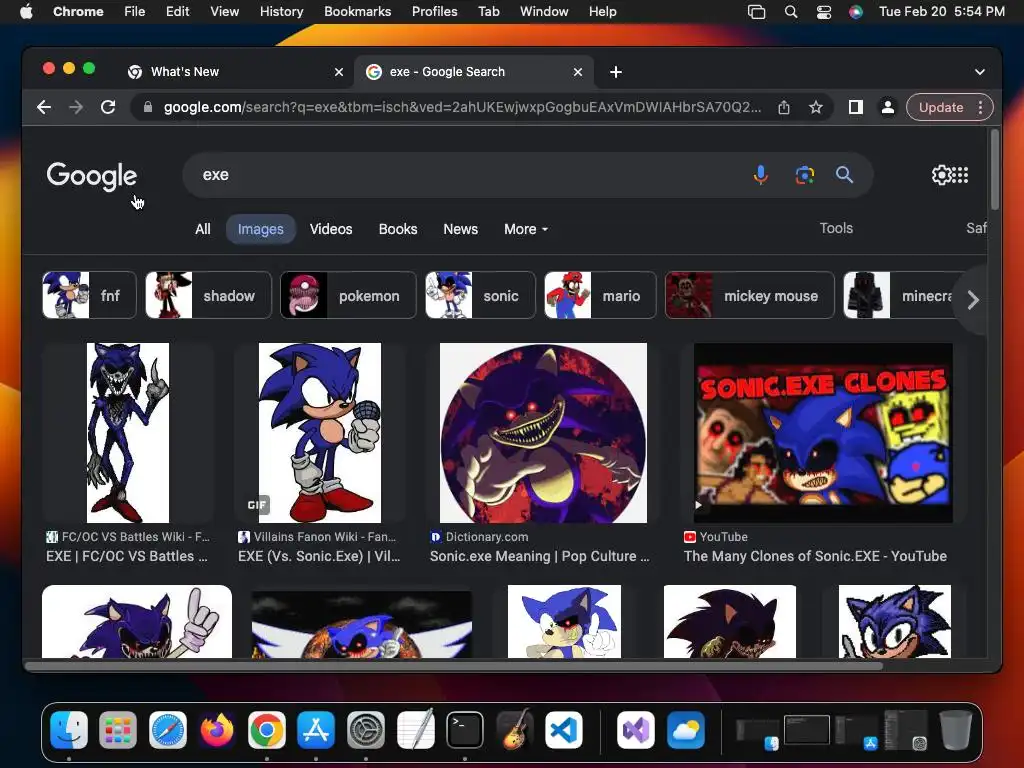Launch Firefox from the Dock
This screenshot has width=1024, height=768.
pos(217,730)
